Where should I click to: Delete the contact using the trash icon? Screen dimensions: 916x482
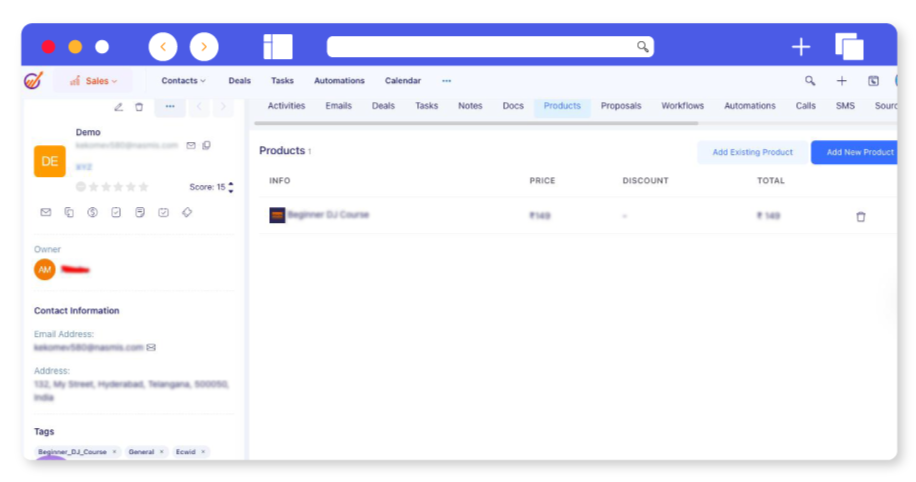click(139, 107)
